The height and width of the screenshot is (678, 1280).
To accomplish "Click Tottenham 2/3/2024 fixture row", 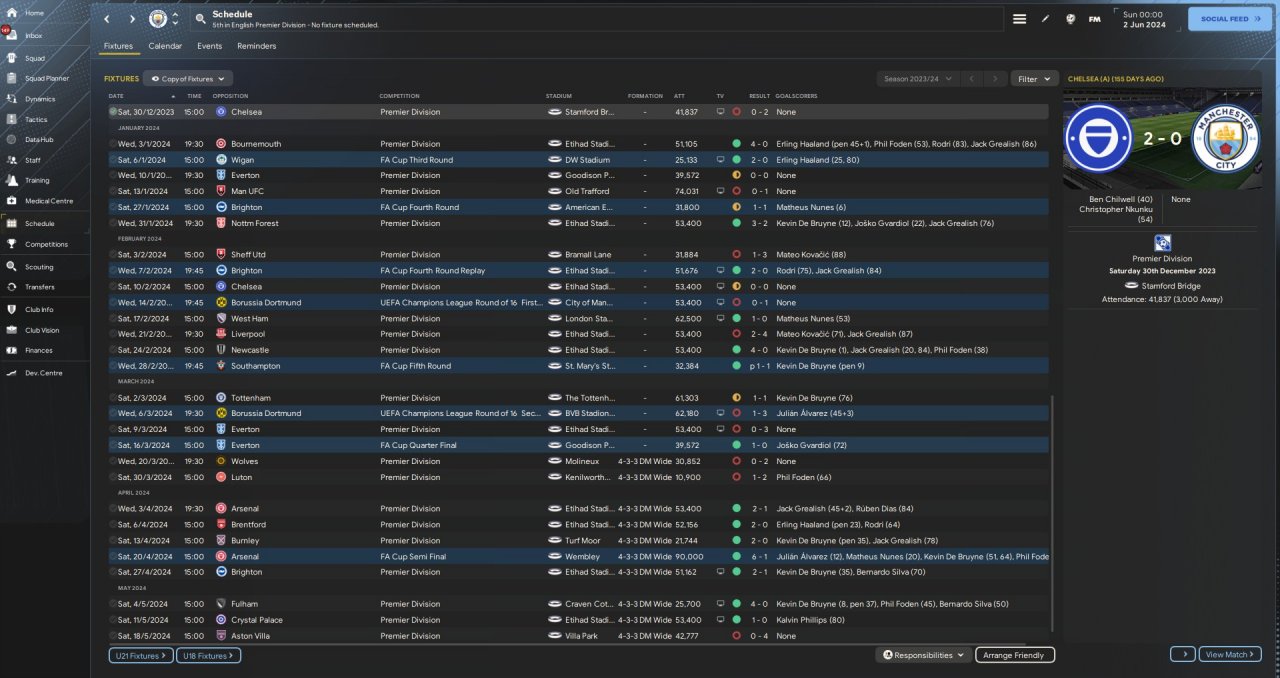I will [x=578, y=397].
